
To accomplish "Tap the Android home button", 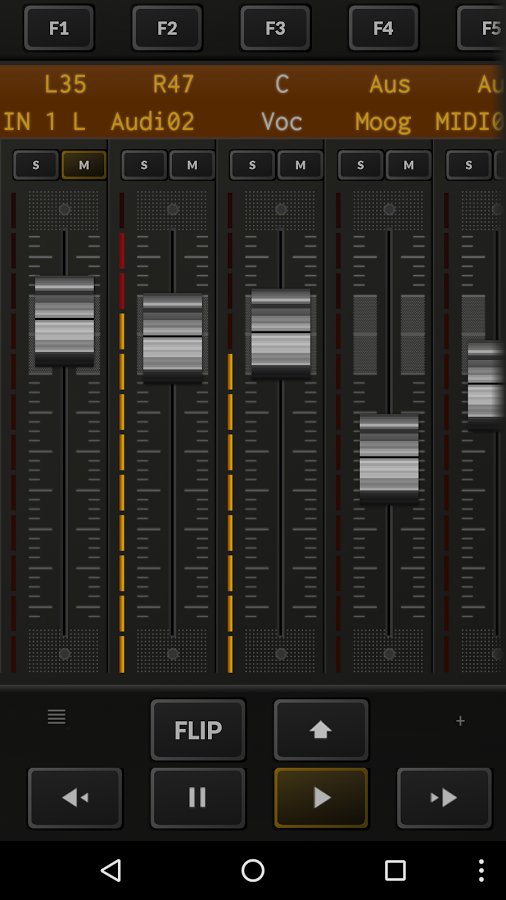I will coord(253,871).
